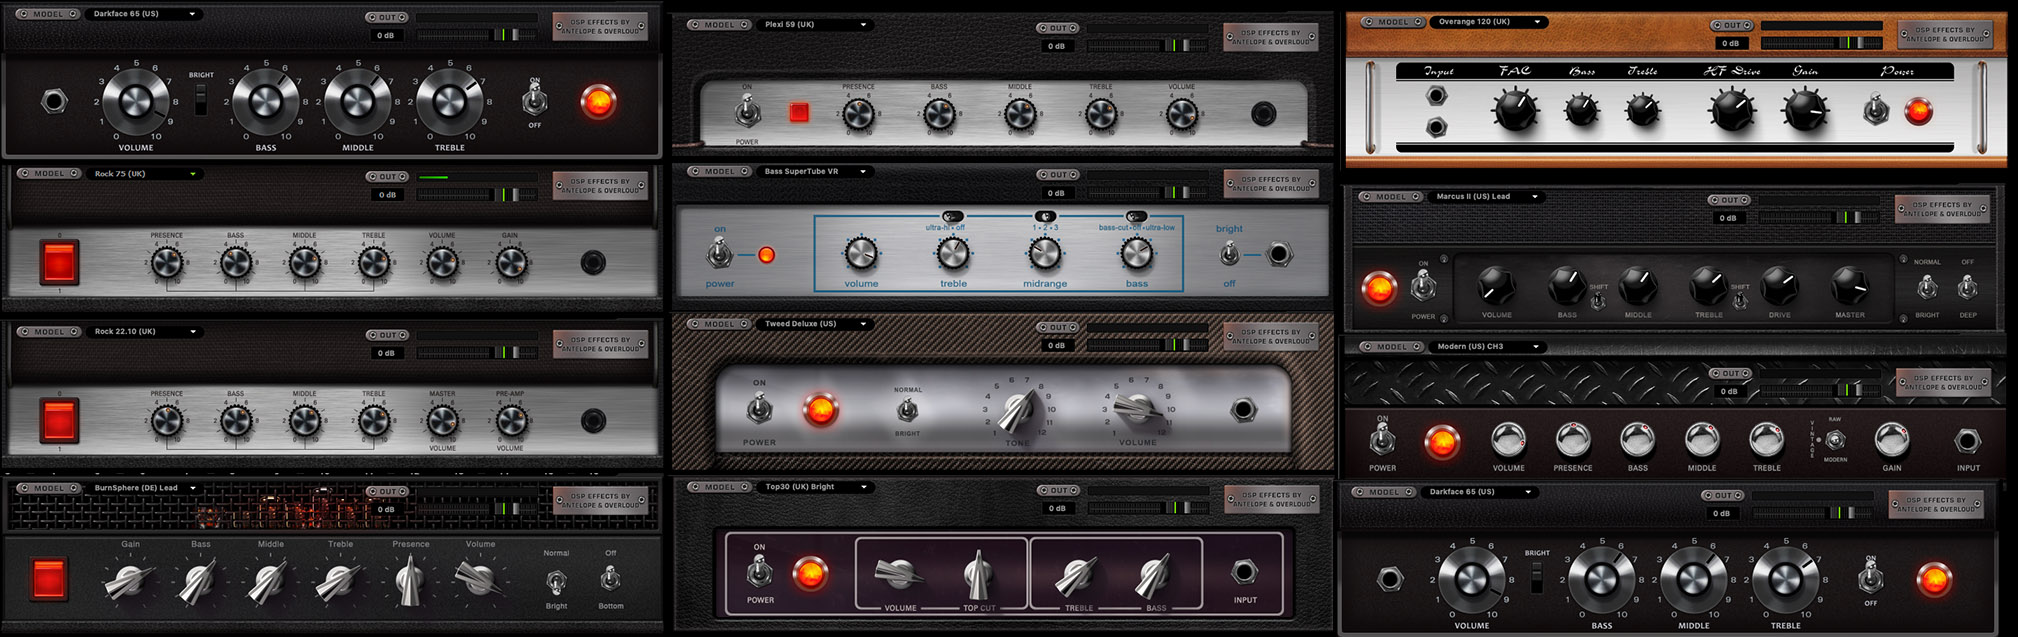Click the Tweed Deluxe Volume knob
Image resolution: width=2018 pixels, height=637 pixels.
(1136, 408)
